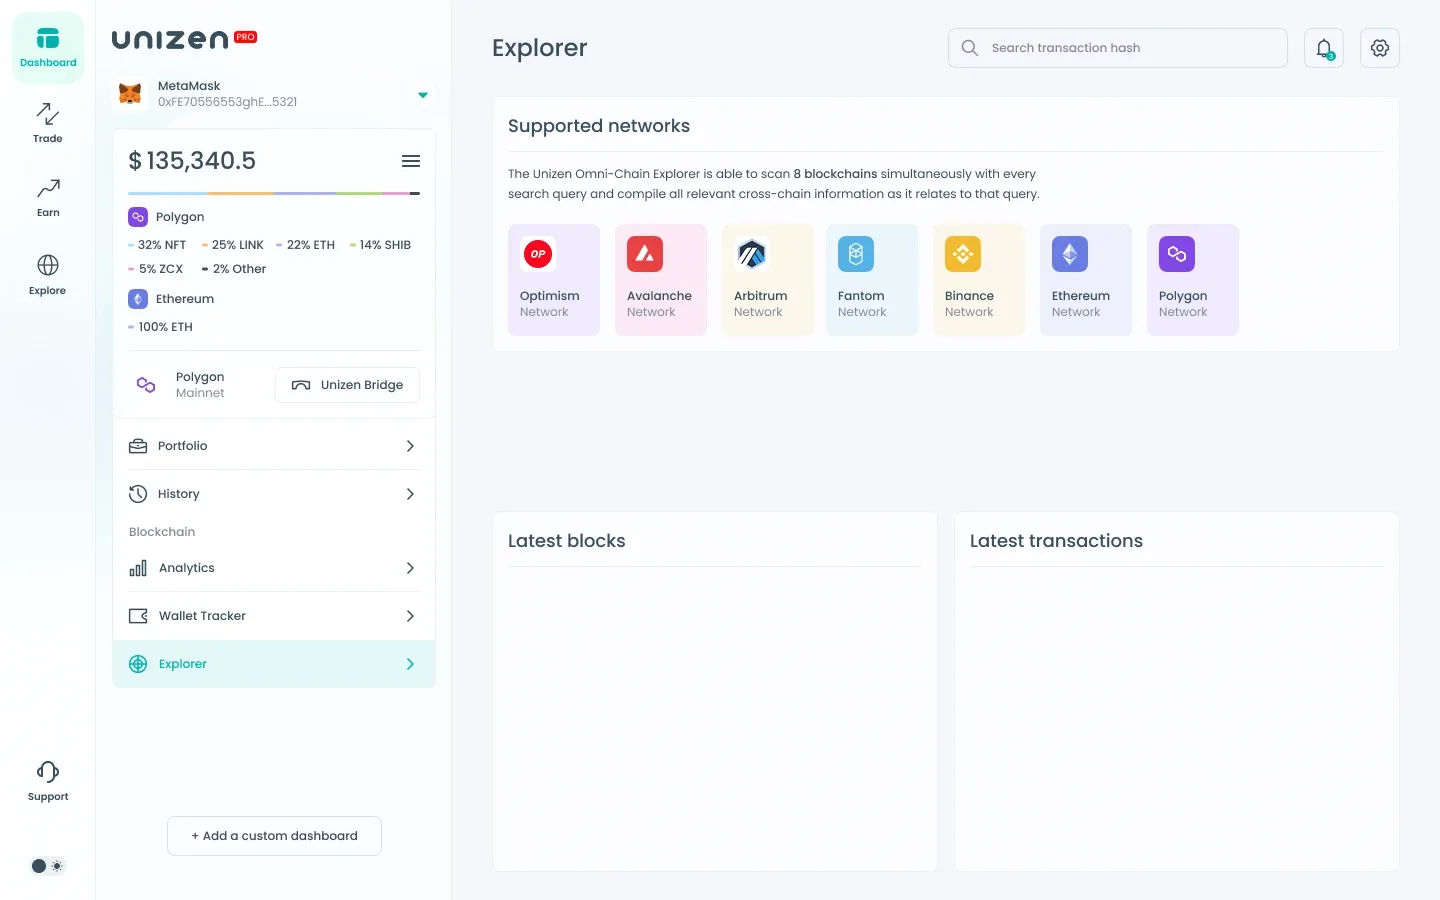Expand Portfolio using its chevron
The image size is (1440, 900).
(x=410, y=446)
